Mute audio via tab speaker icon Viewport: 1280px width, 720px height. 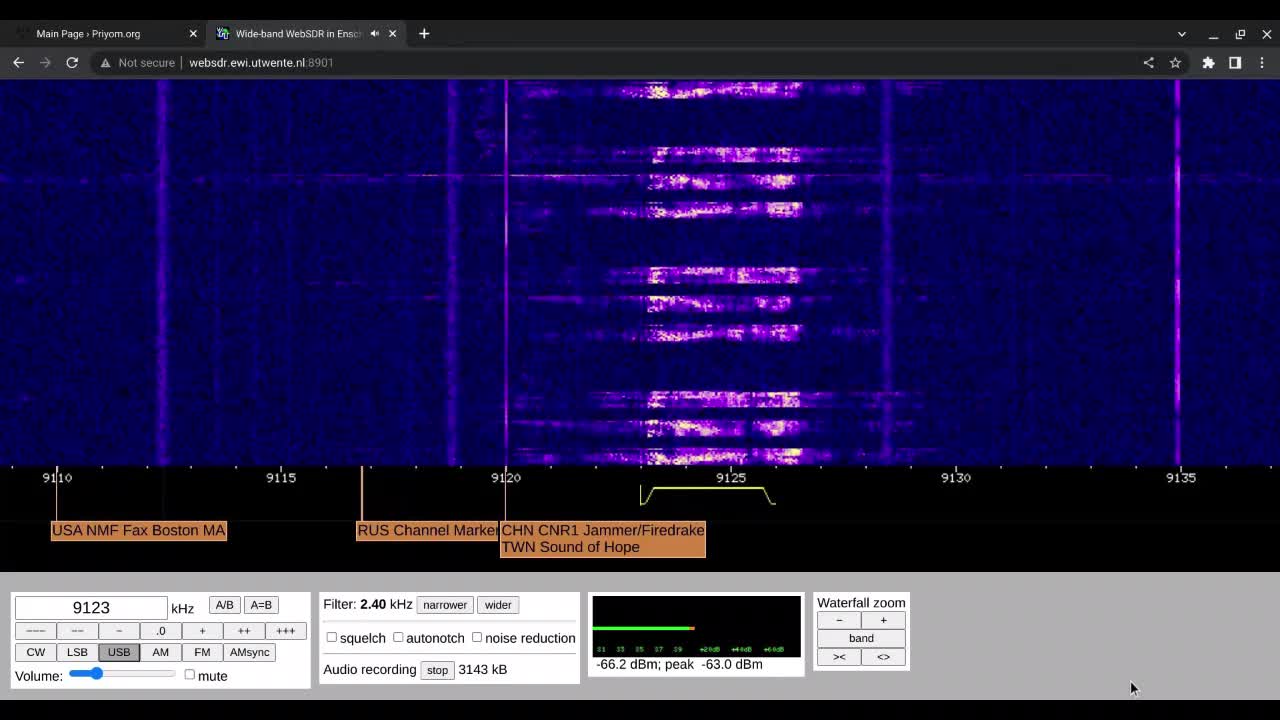point(375,33)
